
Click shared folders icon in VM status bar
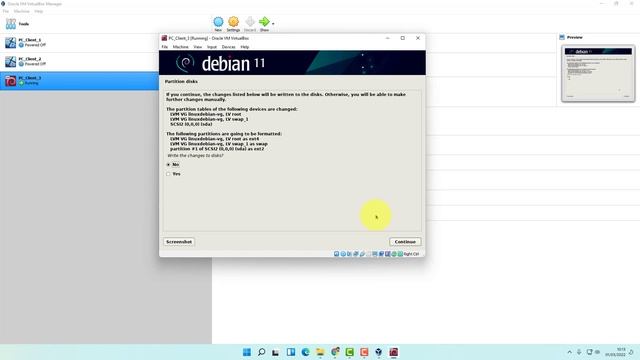(x=369, y=254)
